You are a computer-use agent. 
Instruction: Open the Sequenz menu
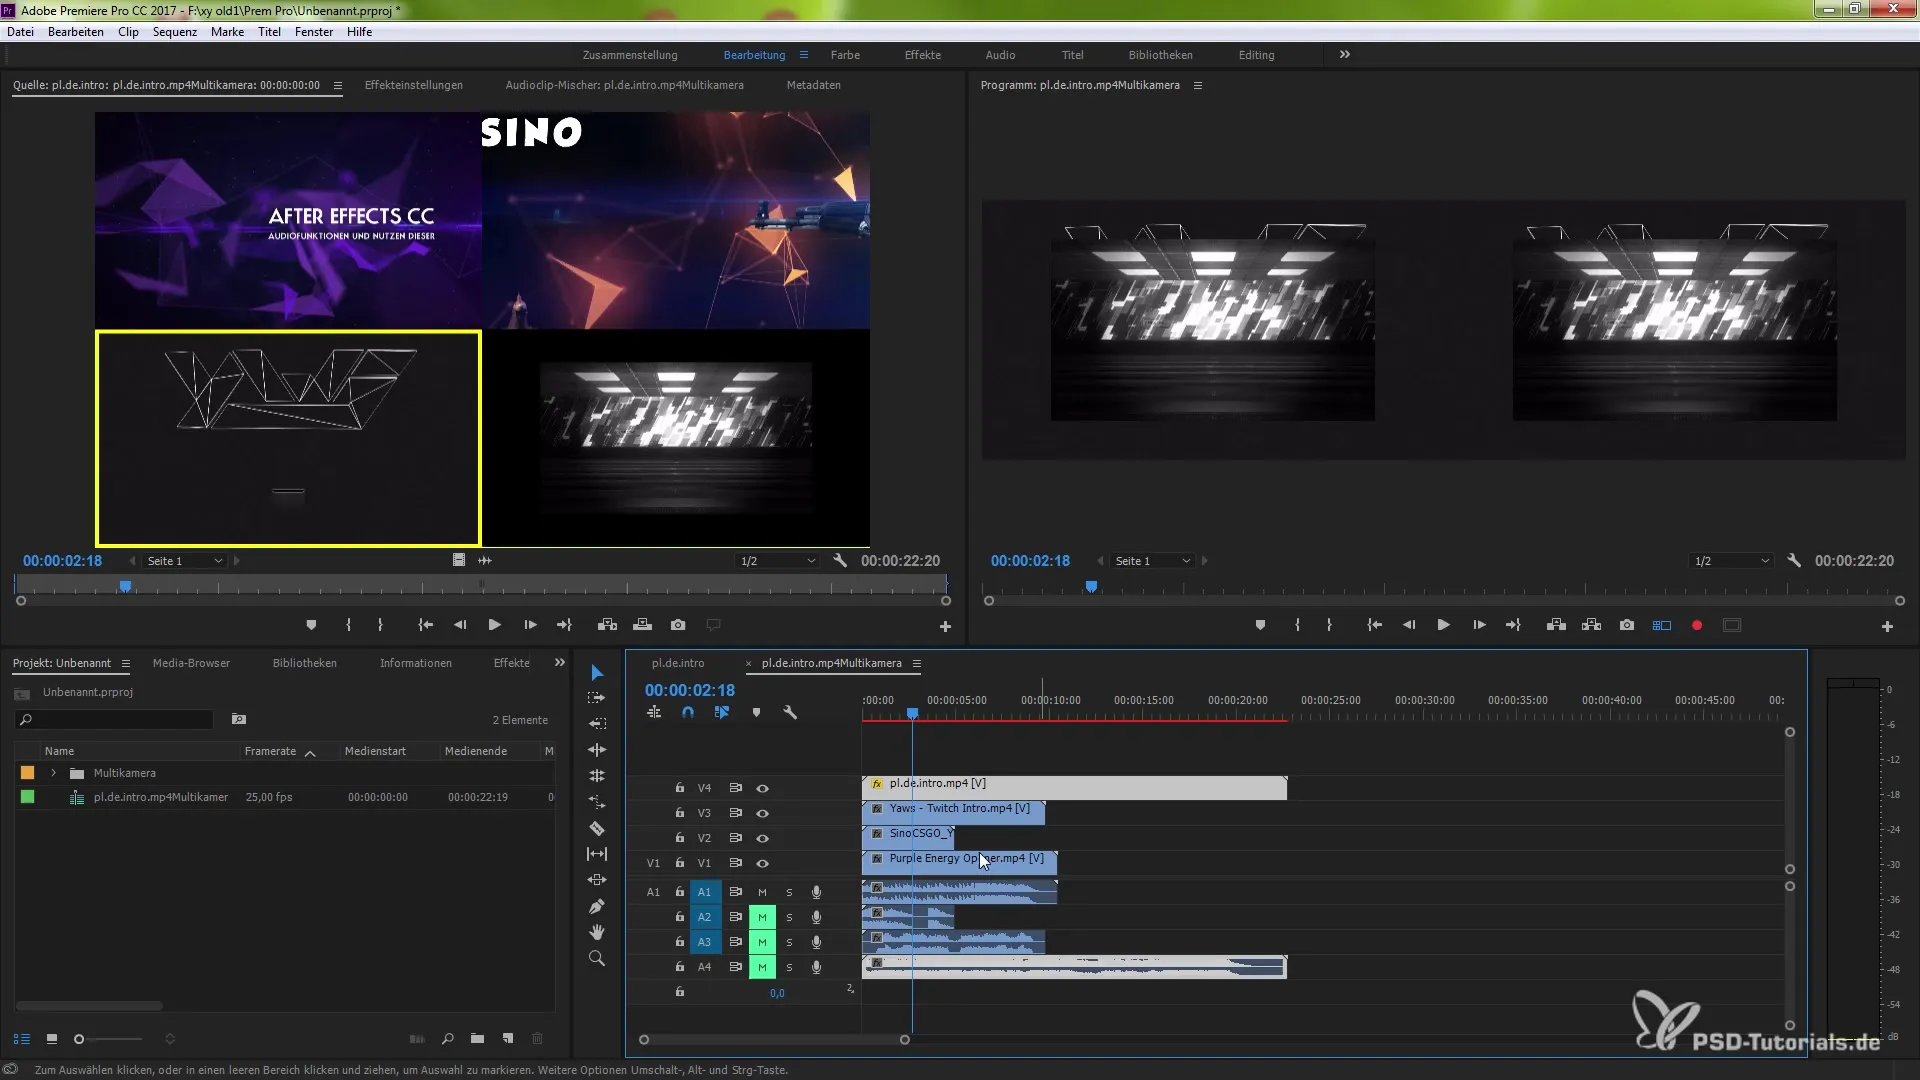point(175,32)
